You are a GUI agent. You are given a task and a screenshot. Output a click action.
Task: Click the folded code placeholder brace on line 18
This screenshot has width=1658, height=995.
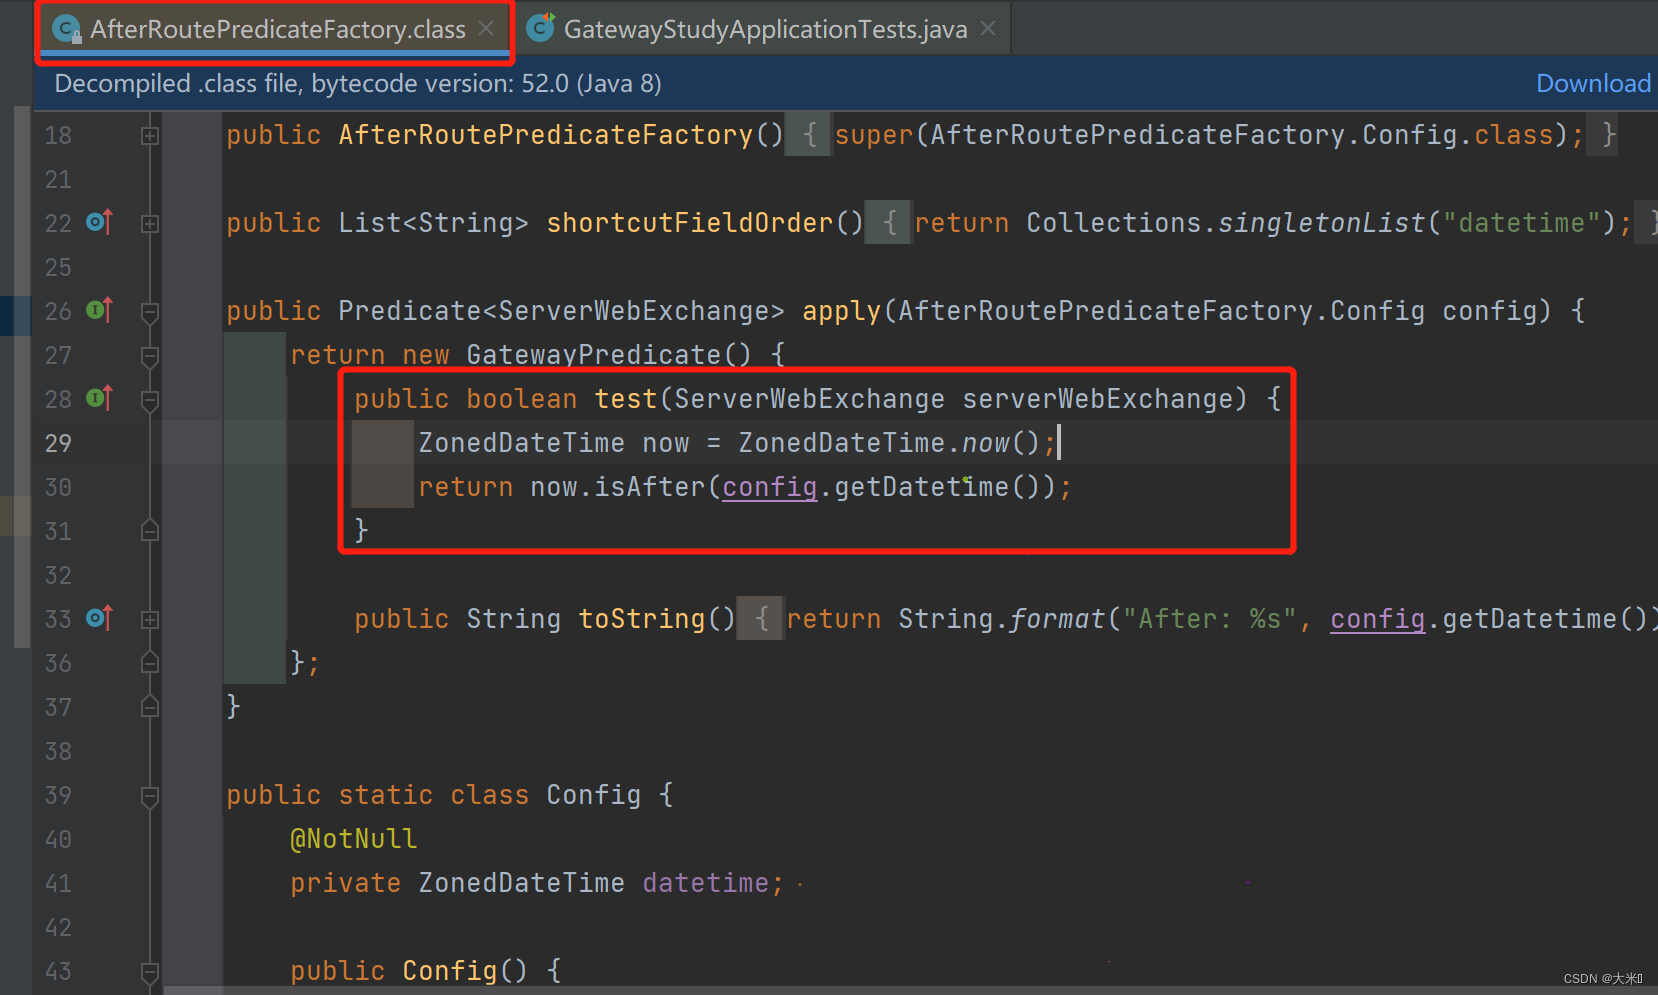pos(810,135)
